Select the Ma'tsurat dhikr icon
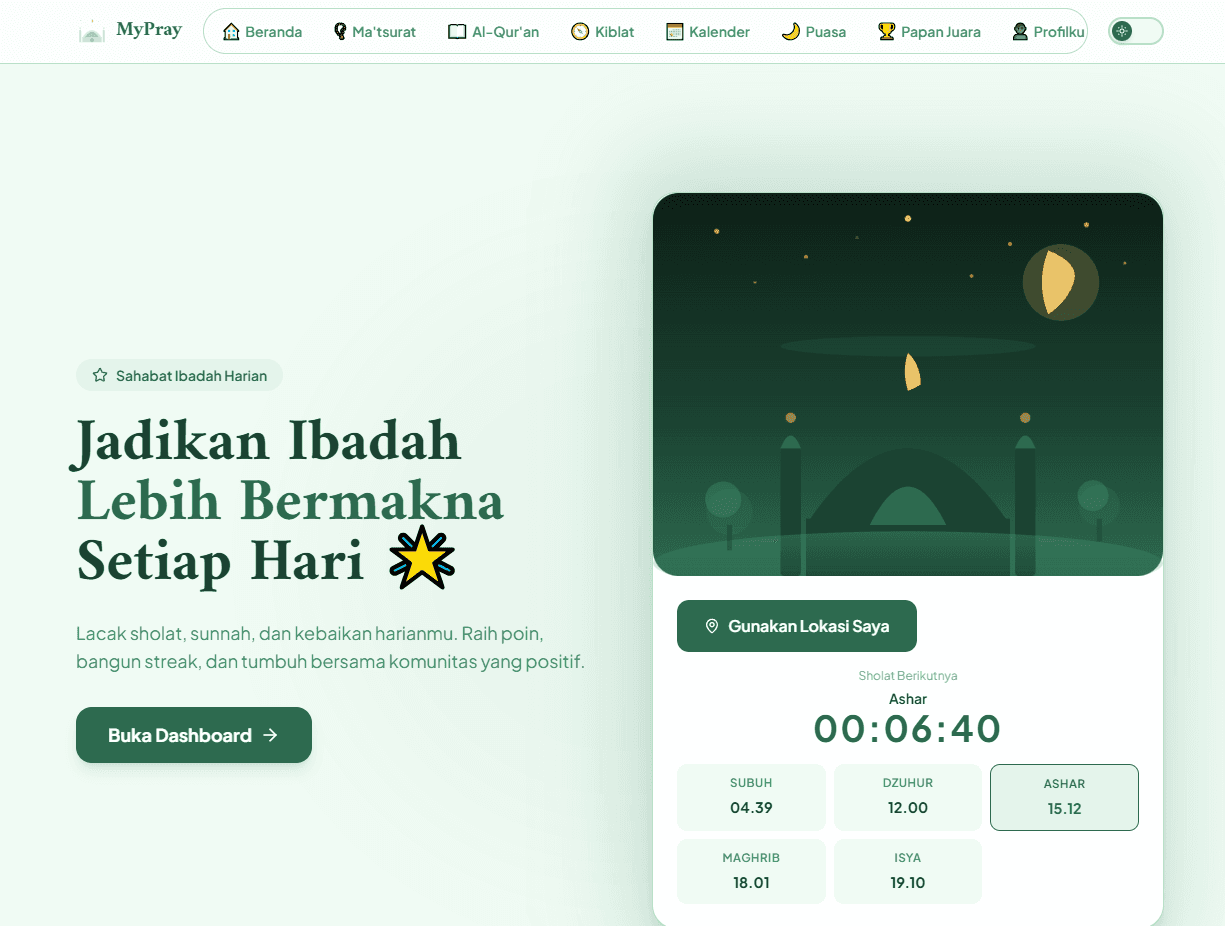This screenshot has width=1225, height=926. pos(338,31)
